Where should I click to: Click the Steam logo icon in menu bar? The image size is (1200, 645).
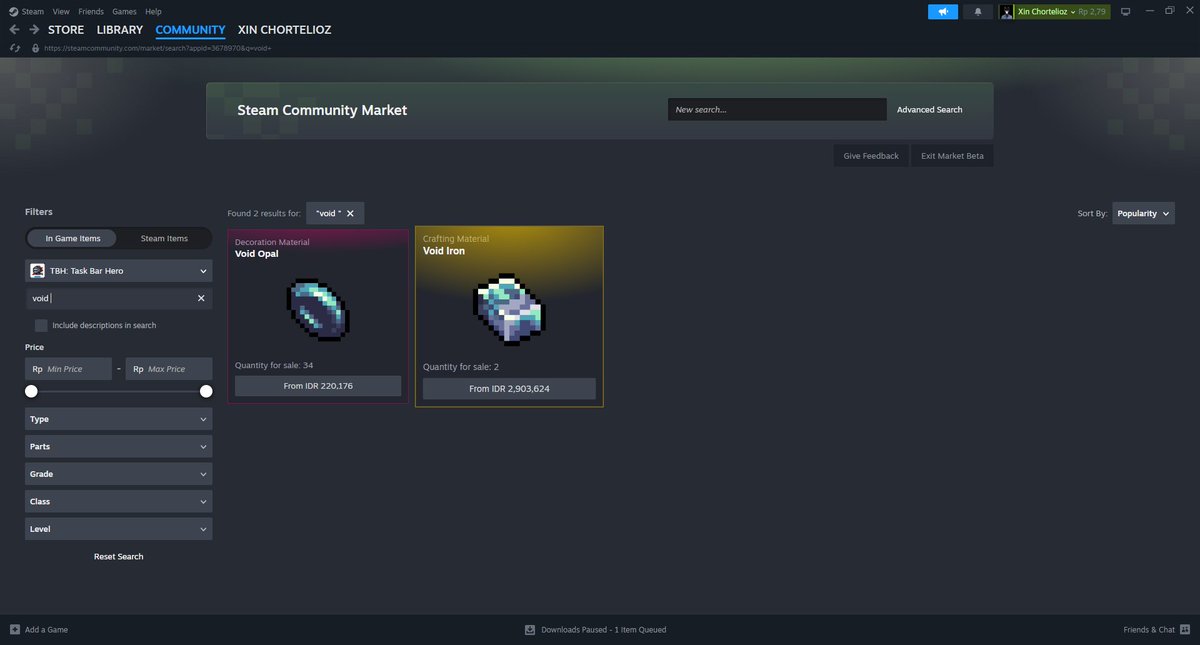click(13, 11)
